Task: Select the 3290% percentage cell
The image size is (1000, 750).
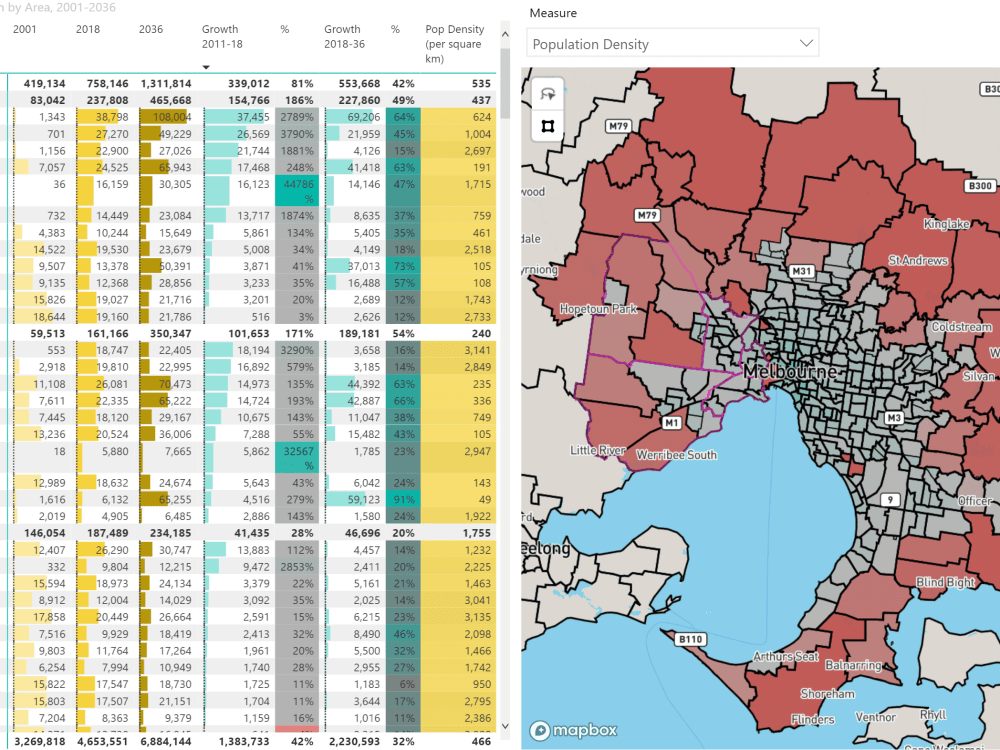Action: click(296, 350)
